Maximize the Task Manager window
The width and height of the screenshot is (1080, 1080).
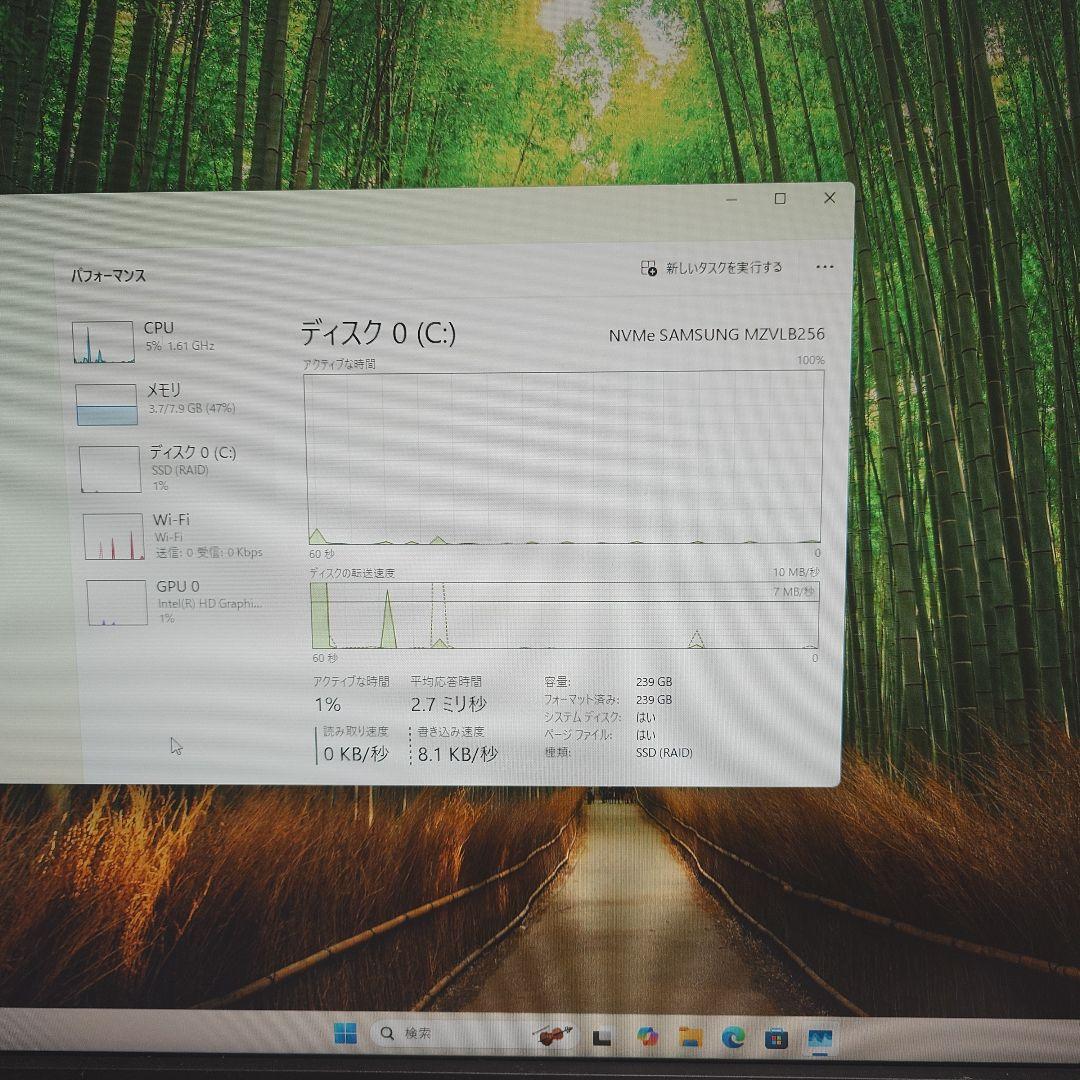[779, 198]
